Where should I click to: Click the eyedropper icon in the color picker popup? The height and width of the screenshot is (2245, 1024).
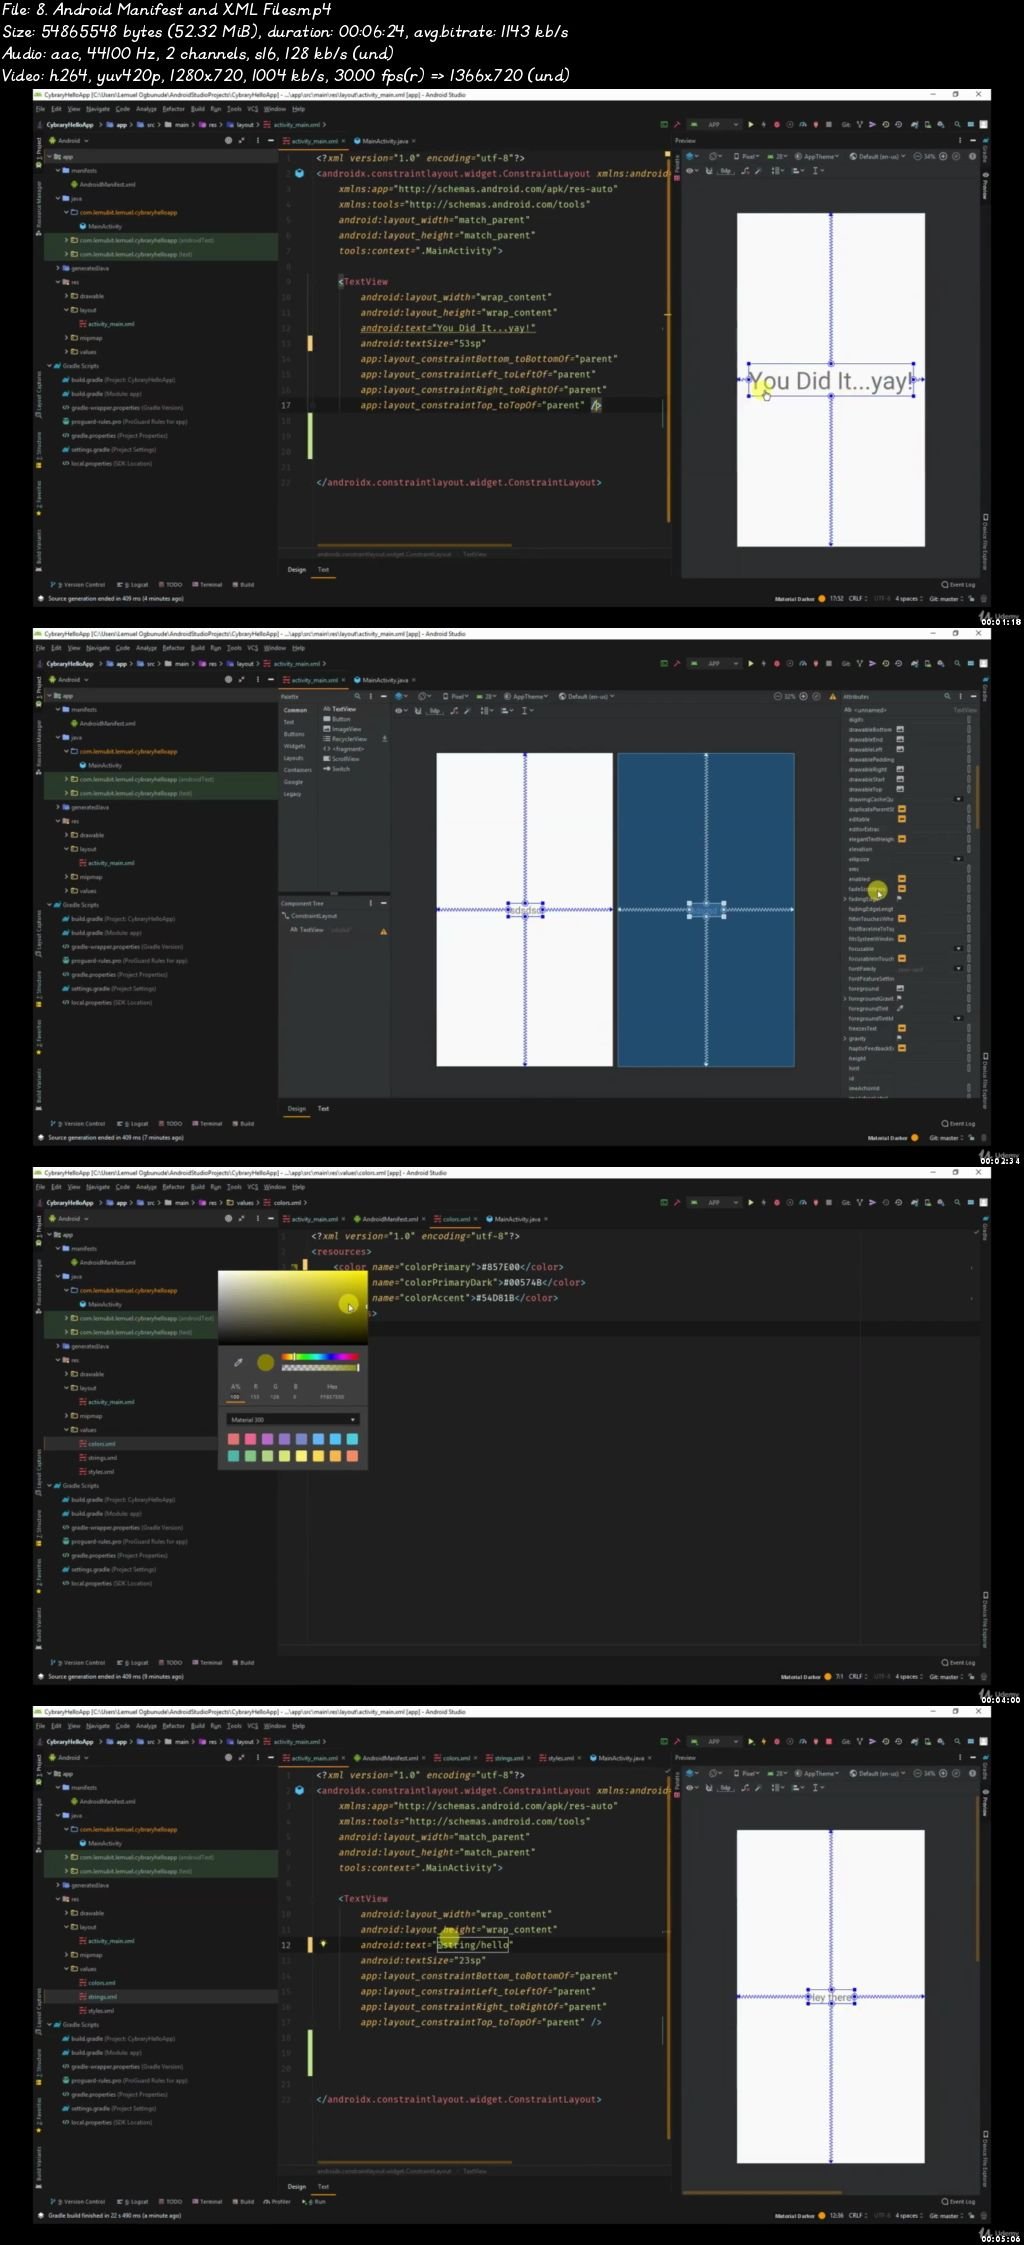(238, 1362)
